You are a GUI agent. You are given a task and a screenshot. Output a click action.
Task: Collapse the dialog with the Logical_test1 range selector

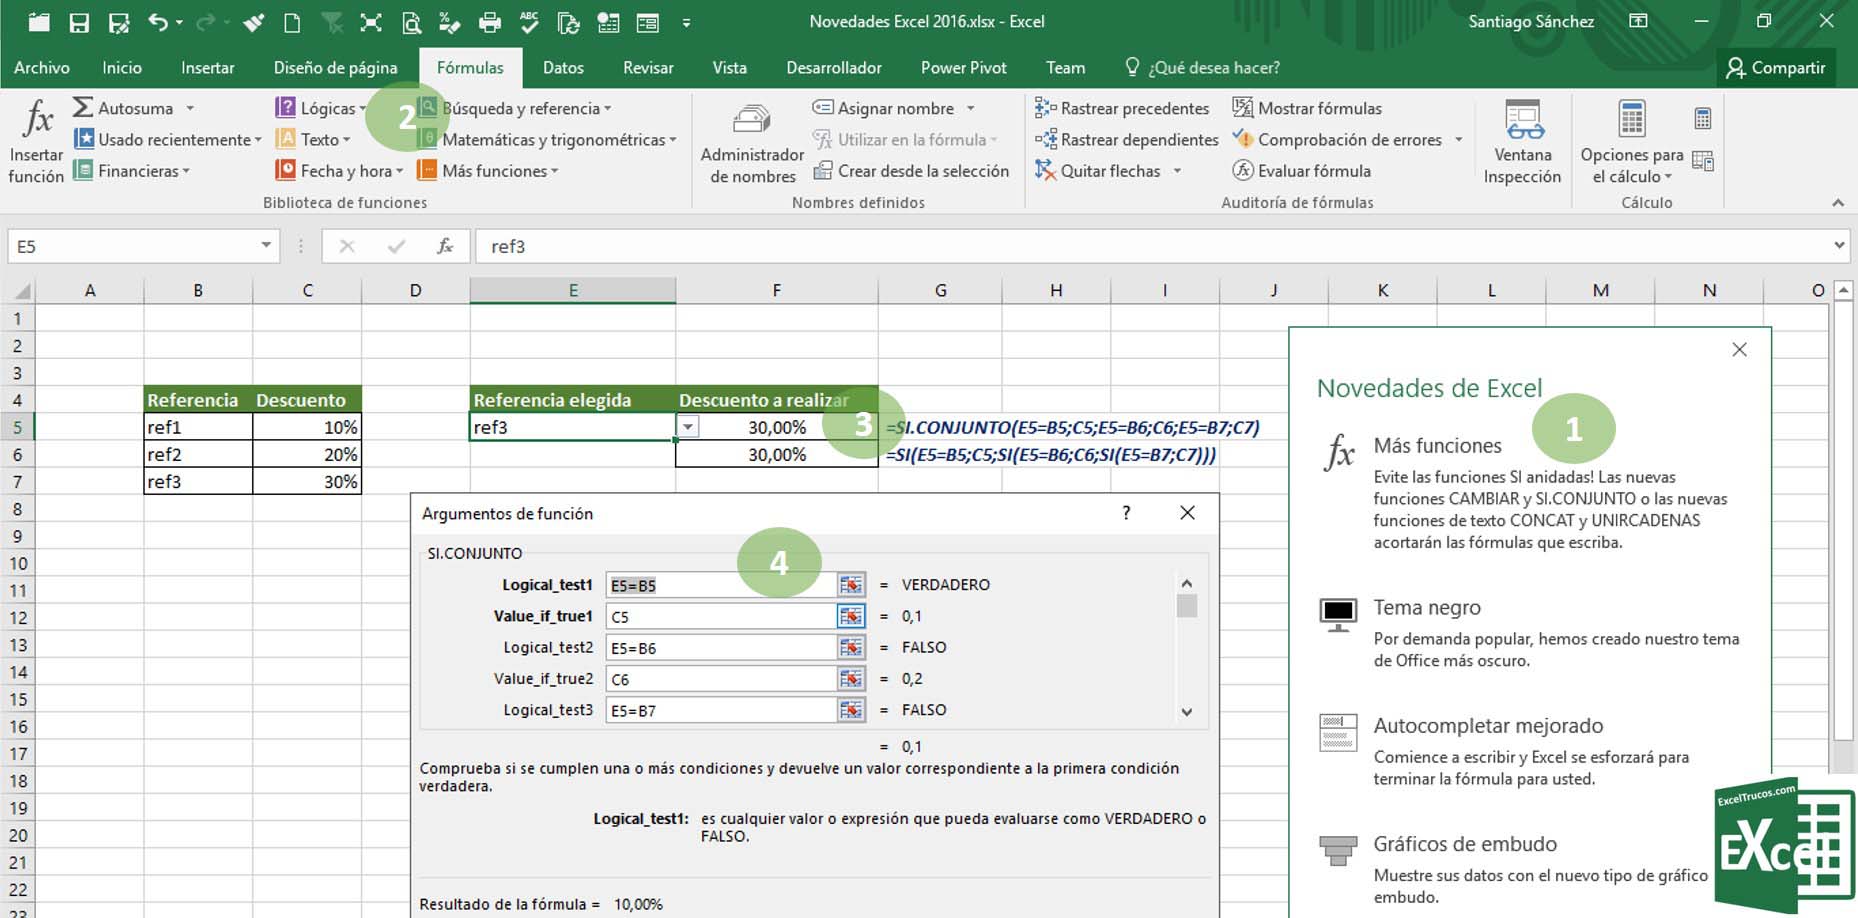pos(851,584)
